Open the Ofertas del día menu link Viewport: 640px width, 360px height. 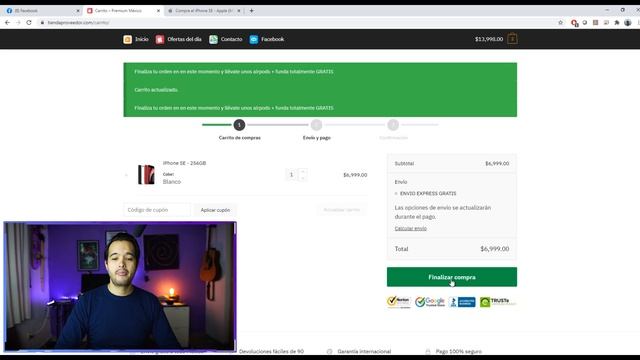[x=184, y=39]
